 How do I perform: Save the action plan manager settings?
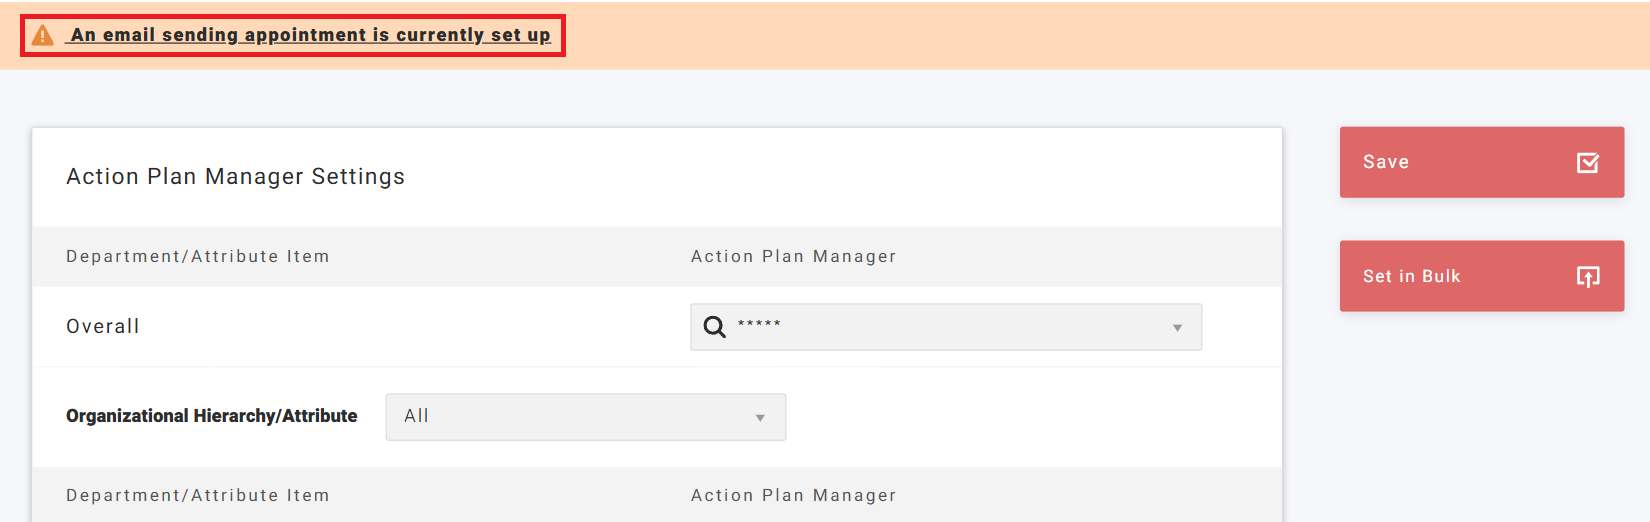pyautogui.click(x=1480, y=162)
